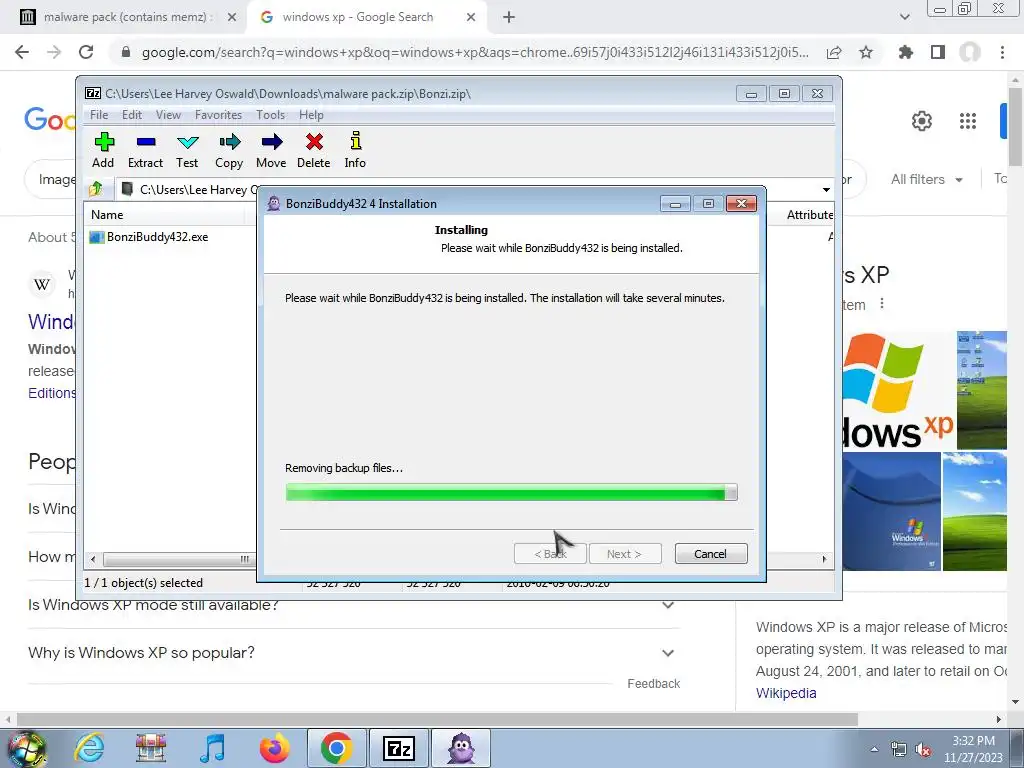Click the Chrome forward arrow
Image resolution: width=1024 pixels, height=768 pixels.
(54, 52)
